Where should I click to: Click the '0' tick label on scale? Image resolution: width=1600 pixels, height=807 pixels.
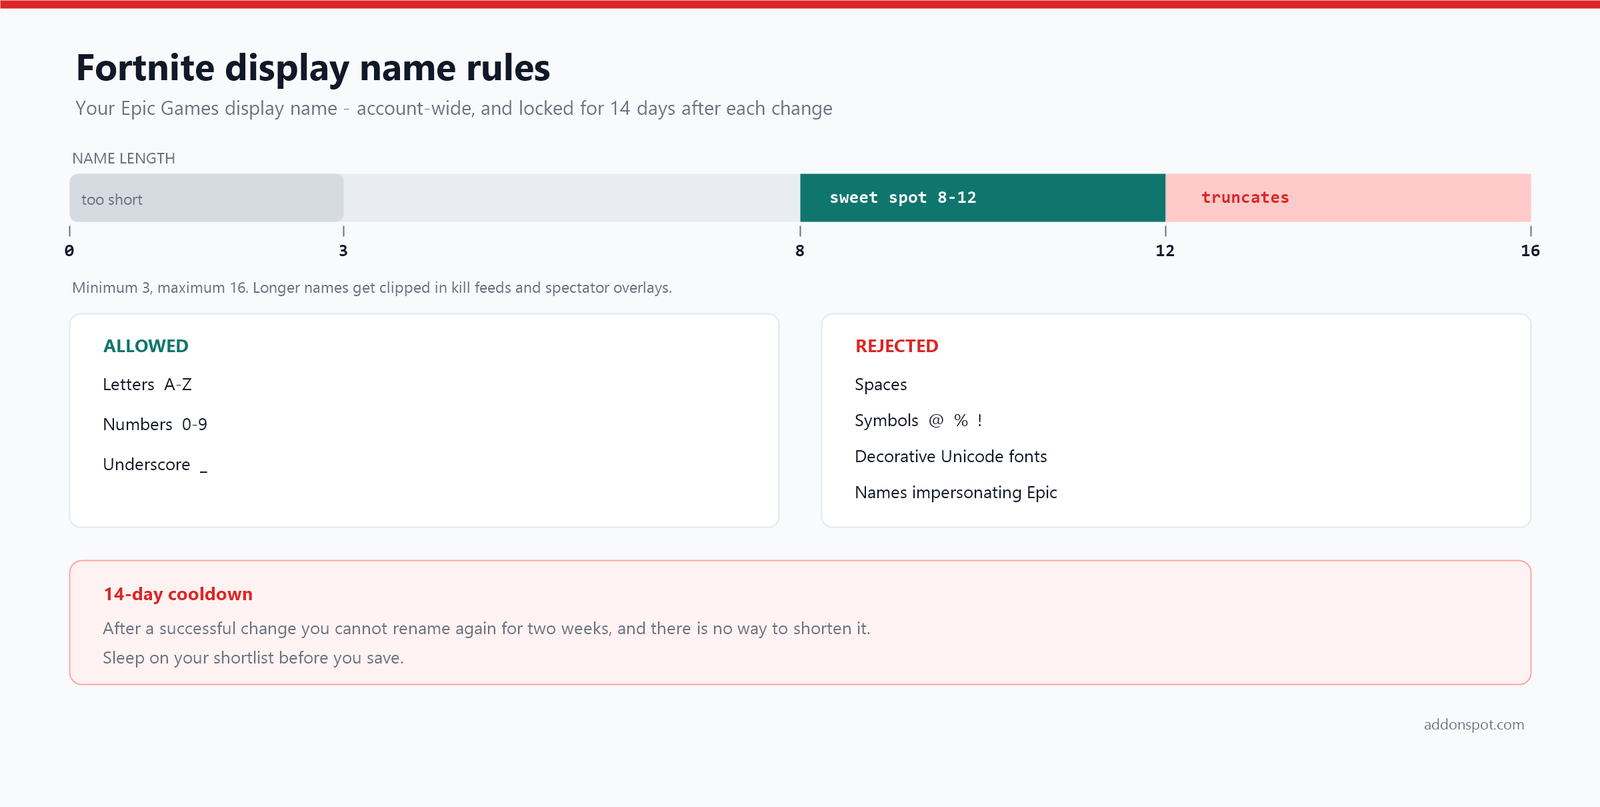click(69, 251)
